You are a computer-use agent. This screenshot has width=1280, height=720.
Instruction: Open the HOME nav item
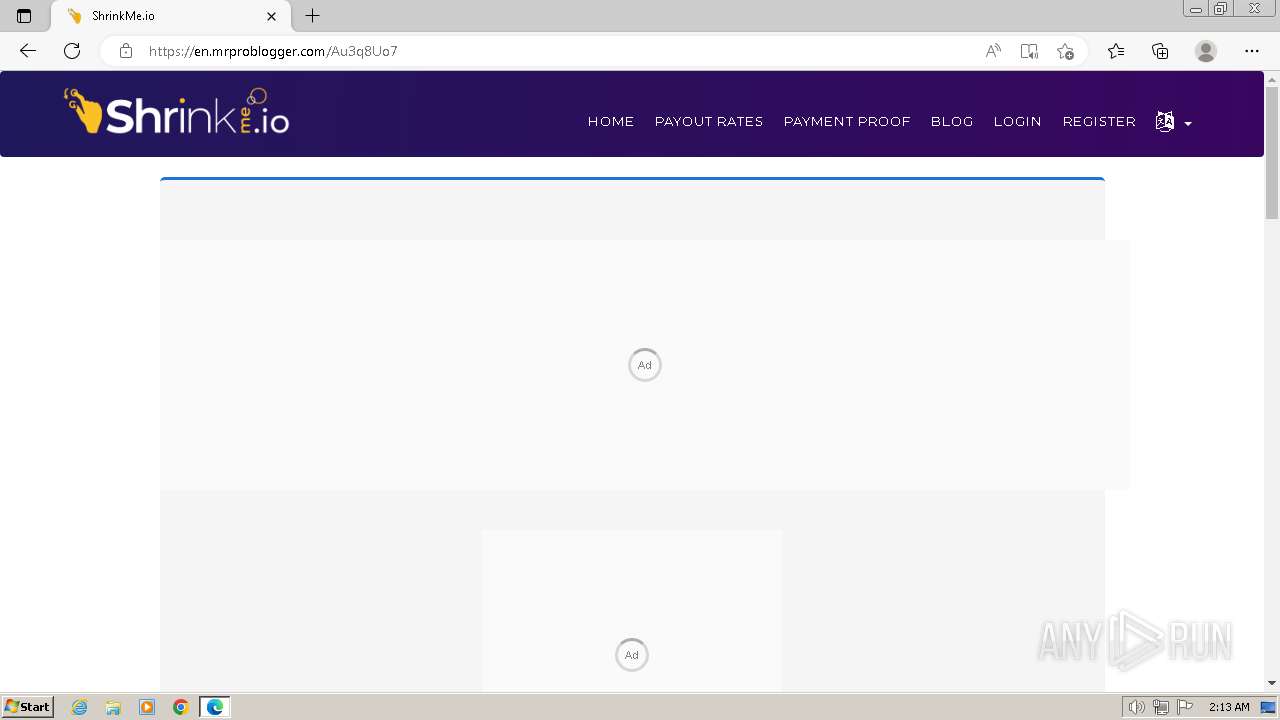point(611,122)
